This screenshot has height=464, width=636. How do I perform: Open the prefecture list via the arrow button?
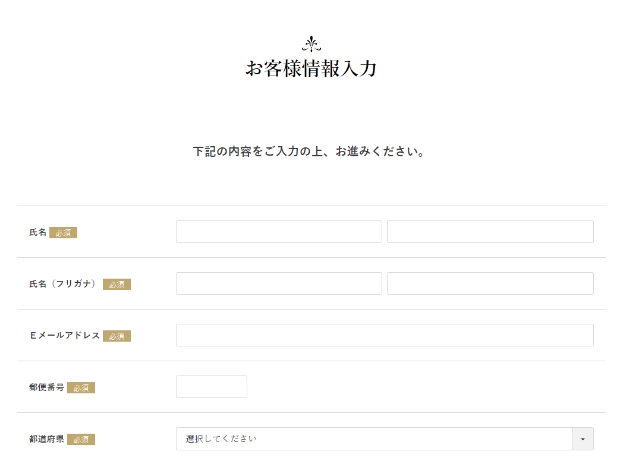(582, 439)
